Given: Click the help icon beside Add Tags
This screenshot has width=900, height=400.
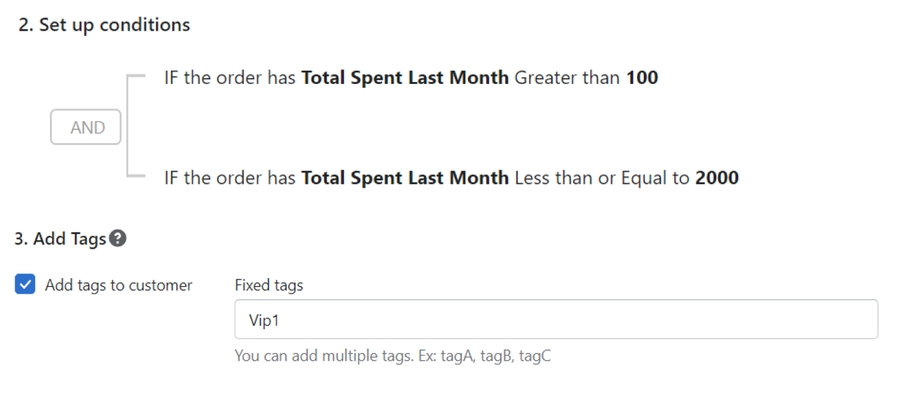Looking at the screenshot, I should click(x=118, y=239).
